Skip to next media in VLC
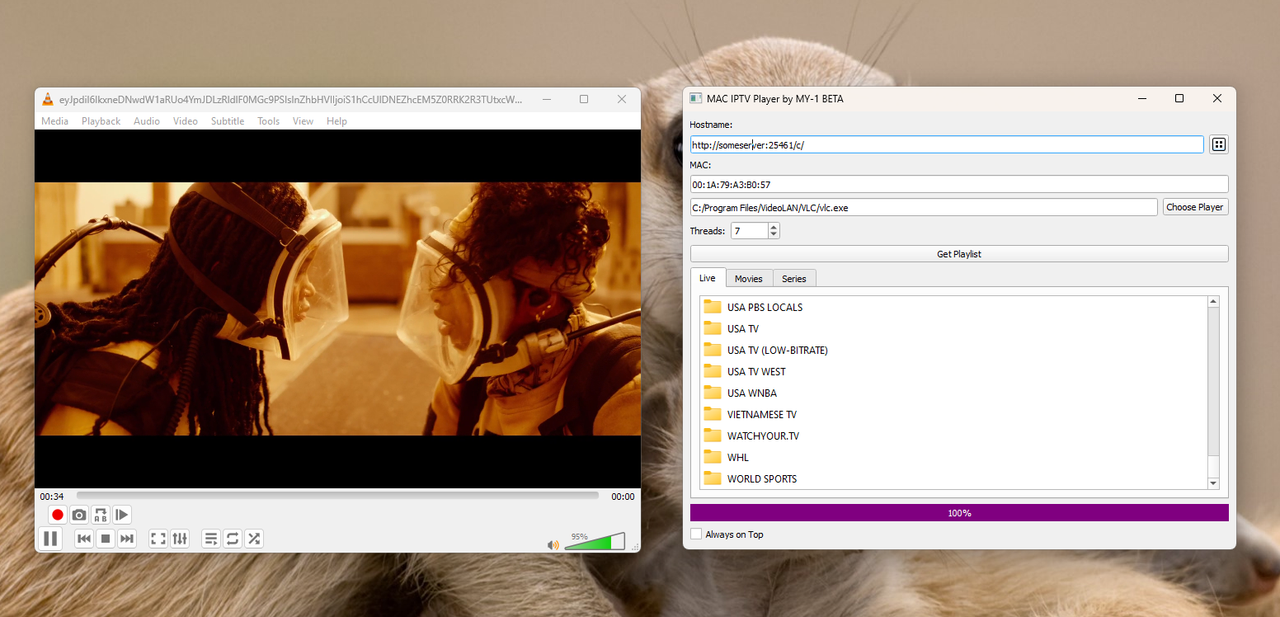Viewport: 1280px width, 617px height. pyautogui.click(x=127, y=539)
